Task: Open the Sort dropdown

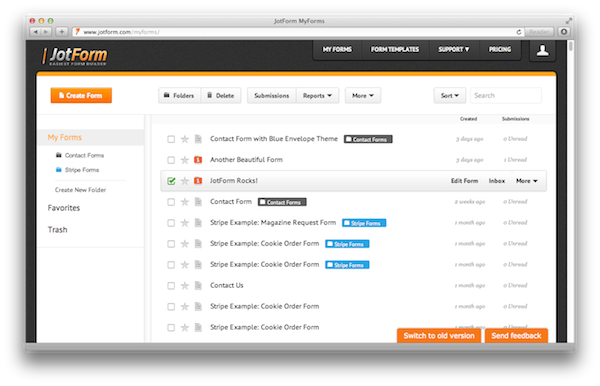Action: pos(450,96)
